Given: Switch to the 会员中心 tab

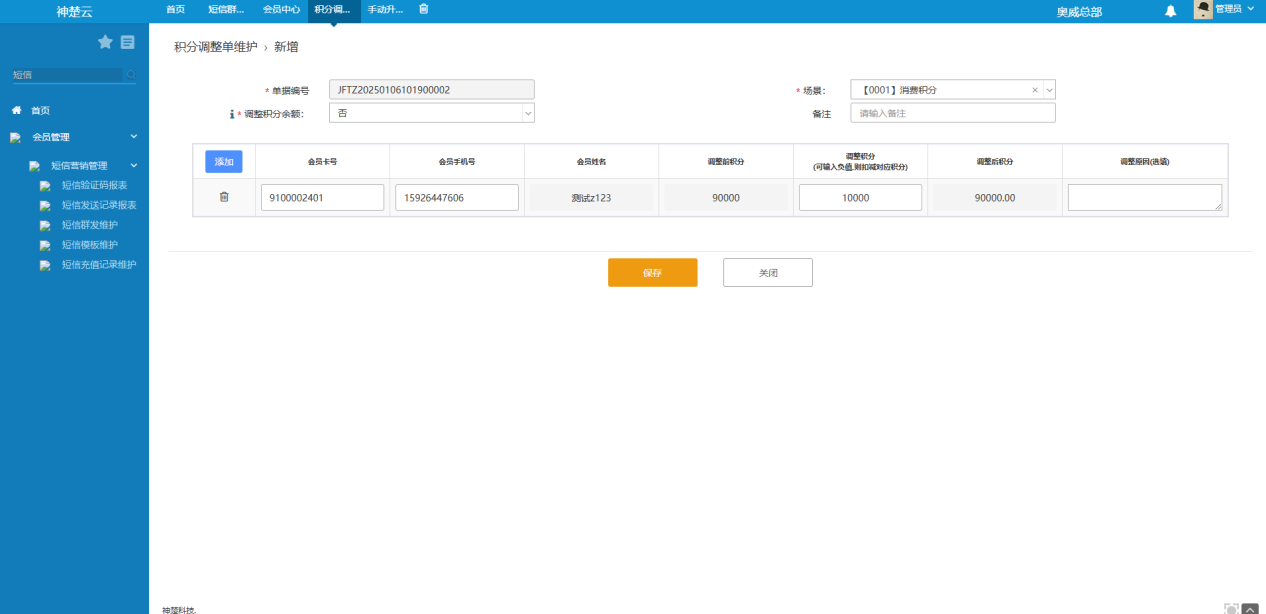Looking at the screenshot, I should pyautogui.click(x=281, y=9).
